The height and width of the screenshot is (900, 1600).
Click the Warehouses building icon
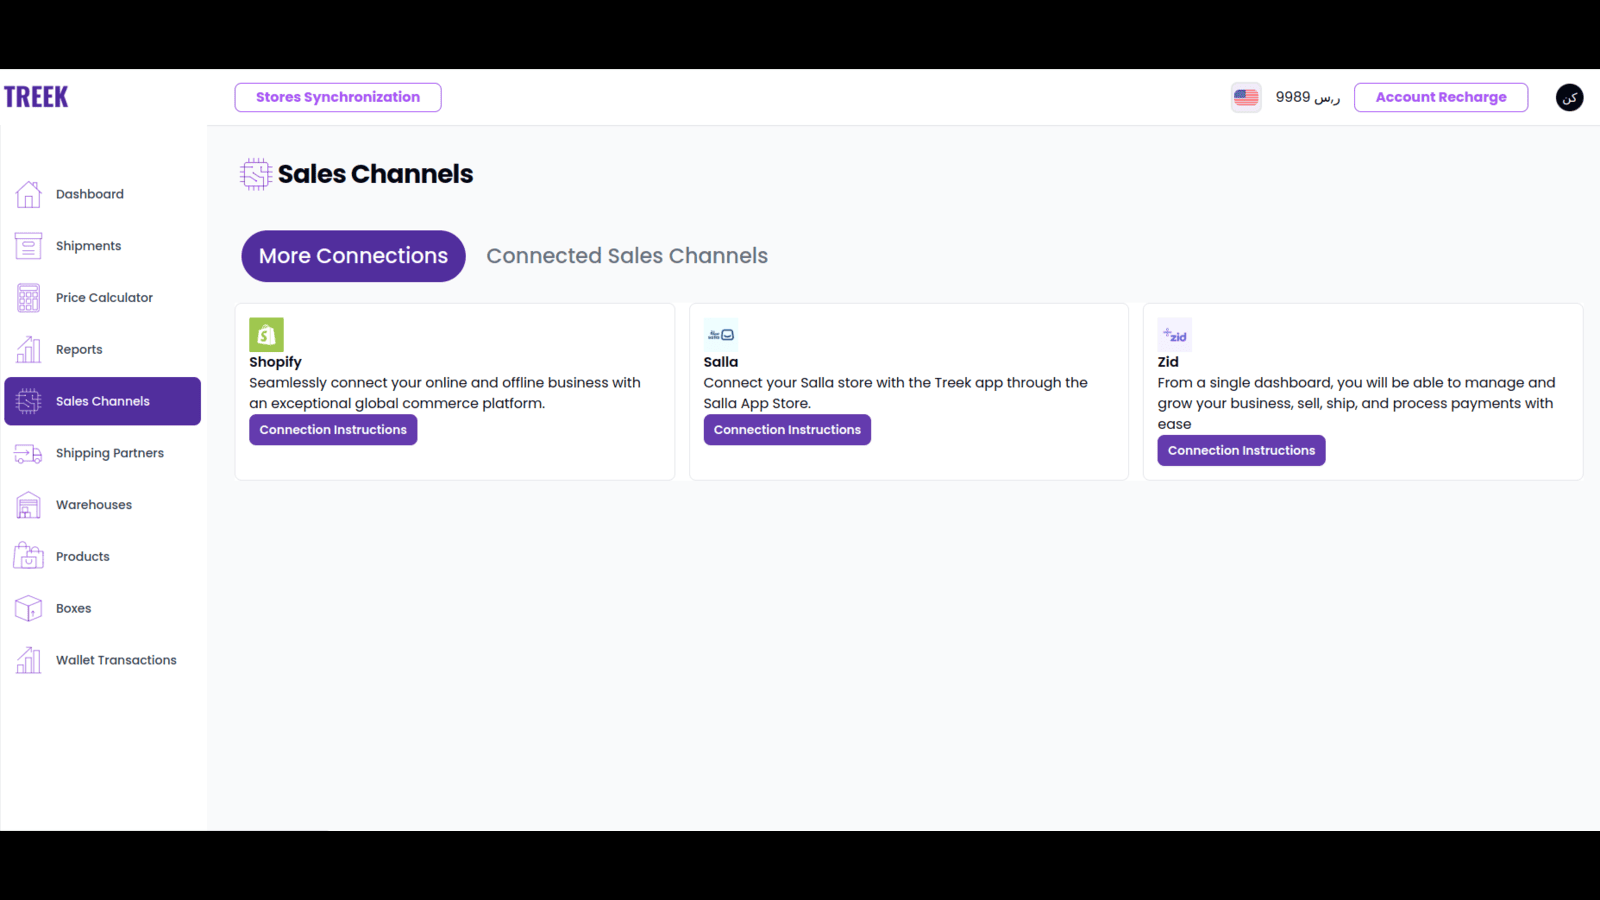[28, 505]
